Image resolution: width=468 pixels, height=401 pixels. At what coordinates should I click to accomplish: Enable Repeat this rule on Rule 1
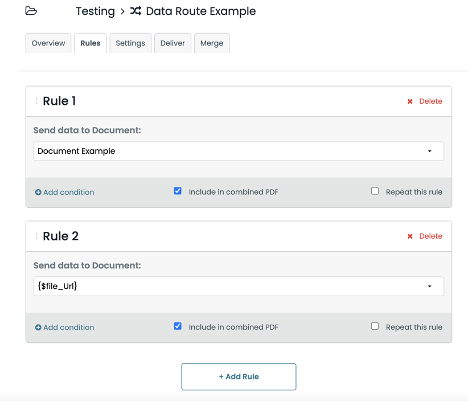coord(375,191)
